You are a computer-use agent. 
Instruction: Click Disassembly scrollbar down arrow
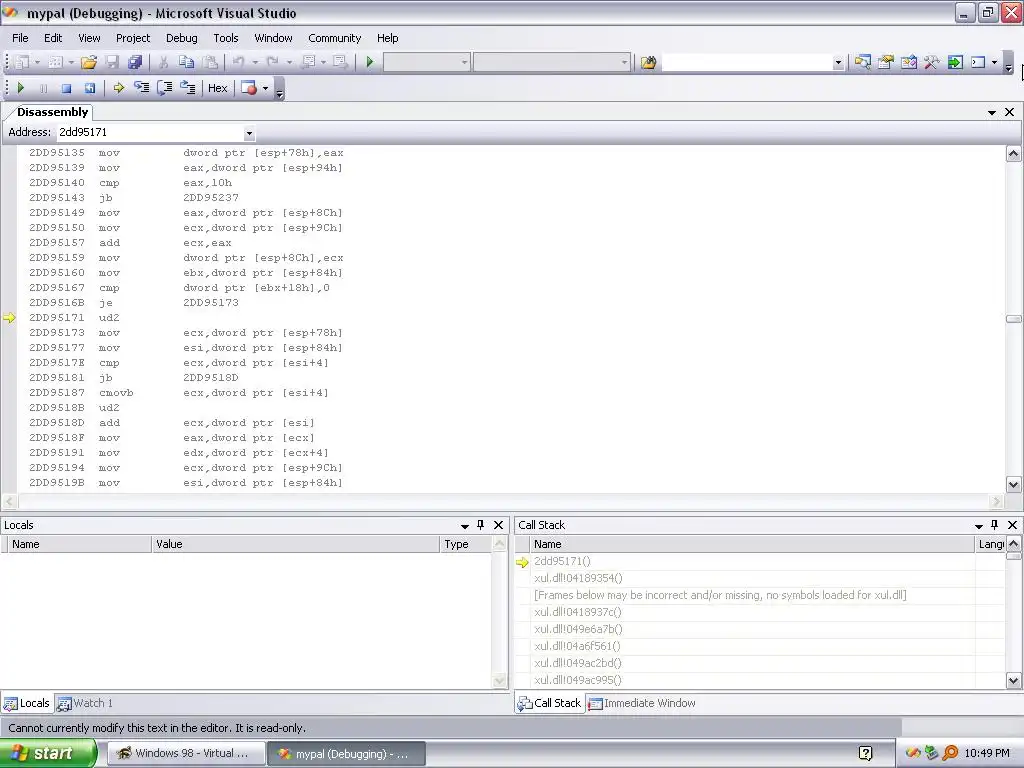coord(1014,485)
